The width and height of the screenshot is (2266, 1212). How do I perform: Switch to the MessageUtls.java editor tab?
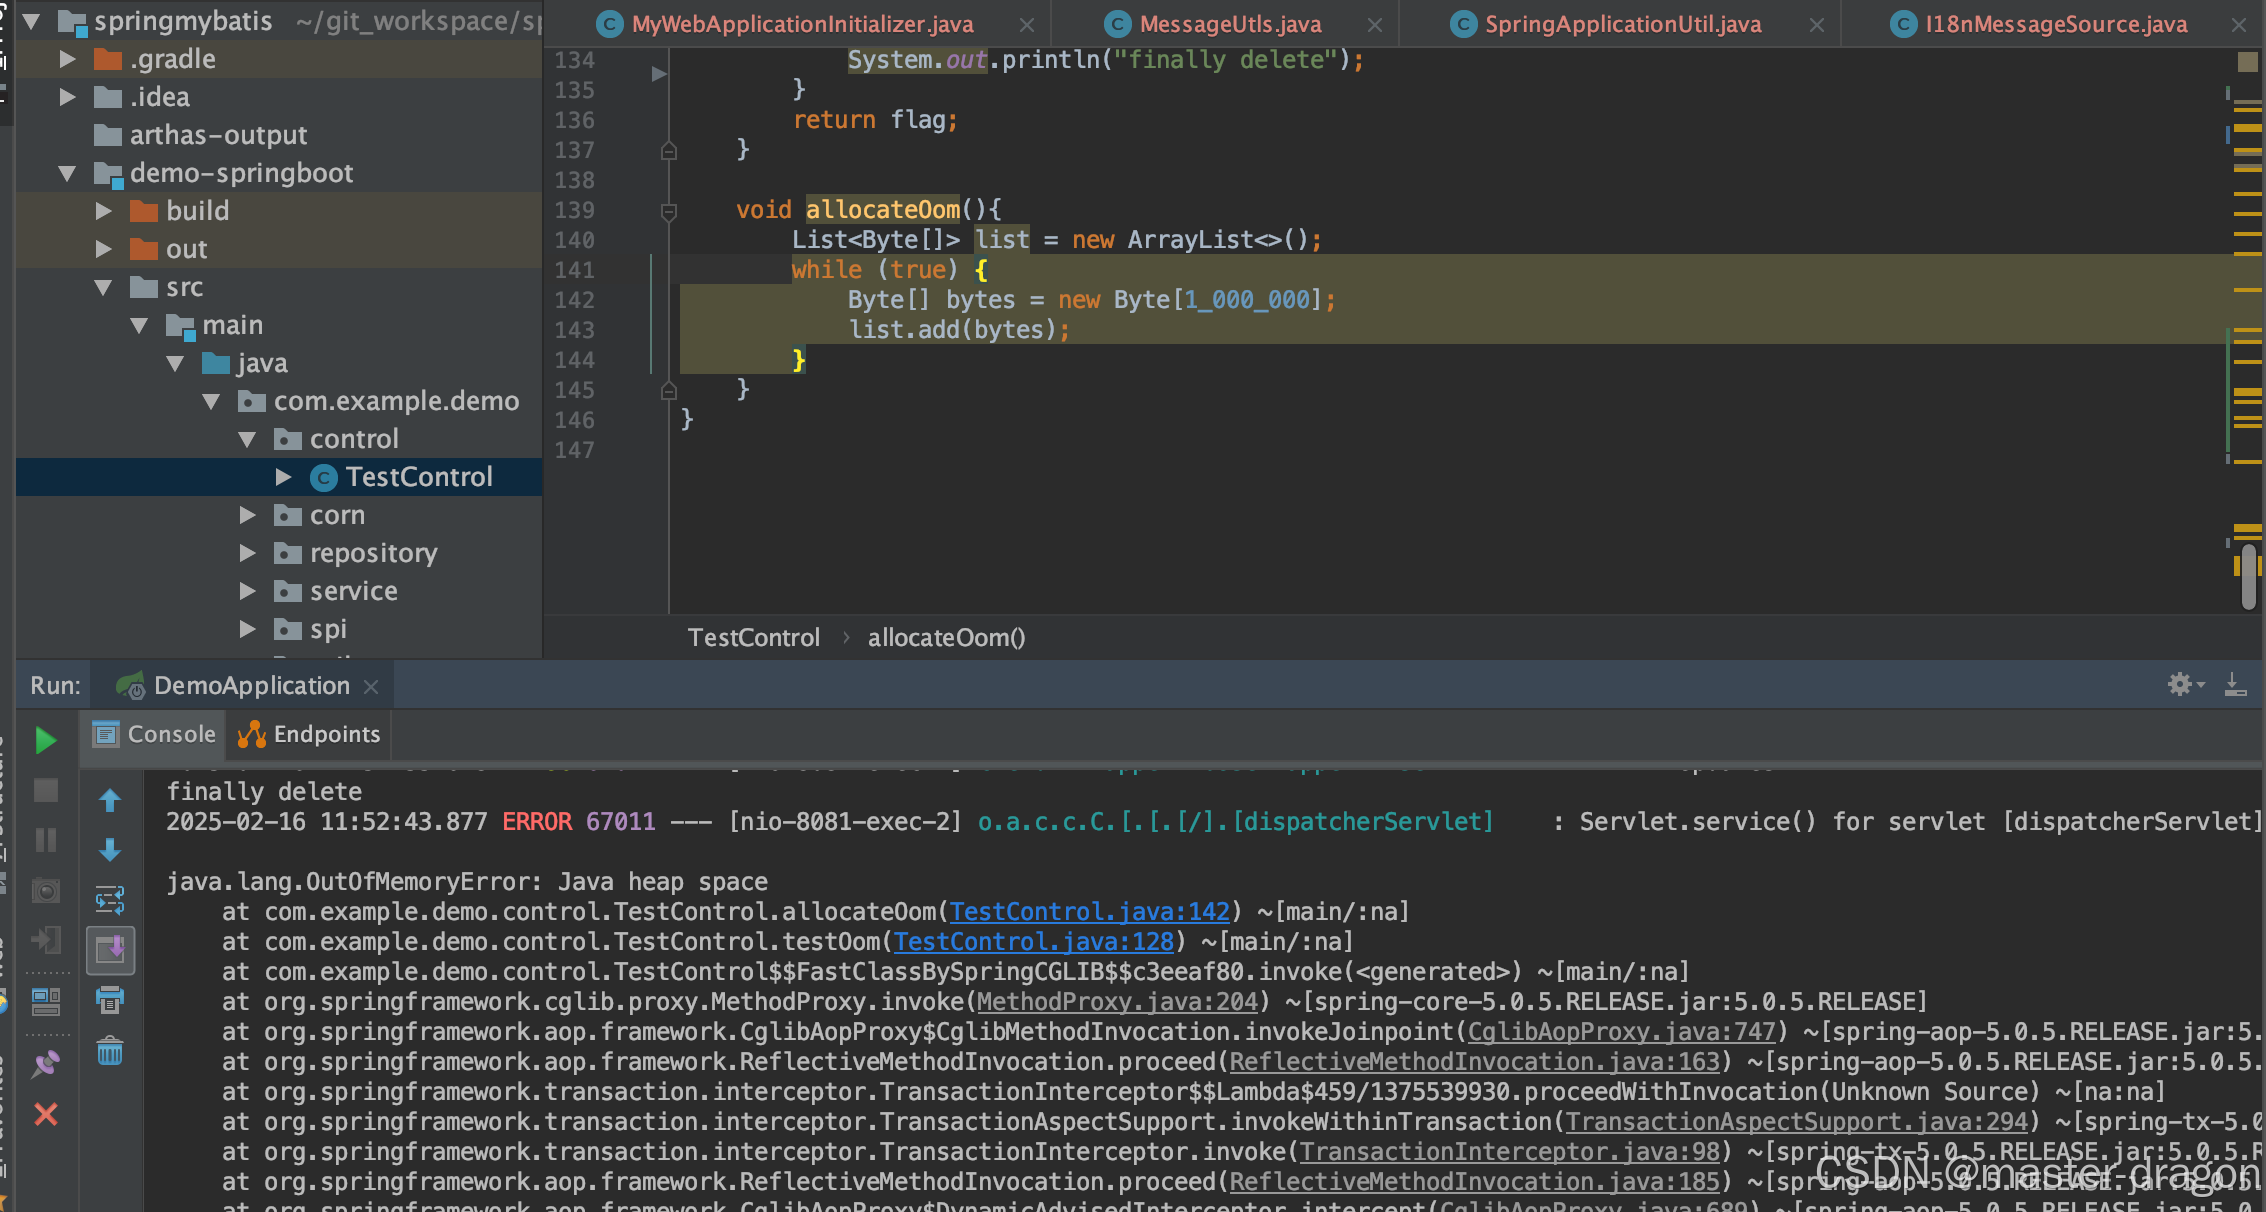1229,24
